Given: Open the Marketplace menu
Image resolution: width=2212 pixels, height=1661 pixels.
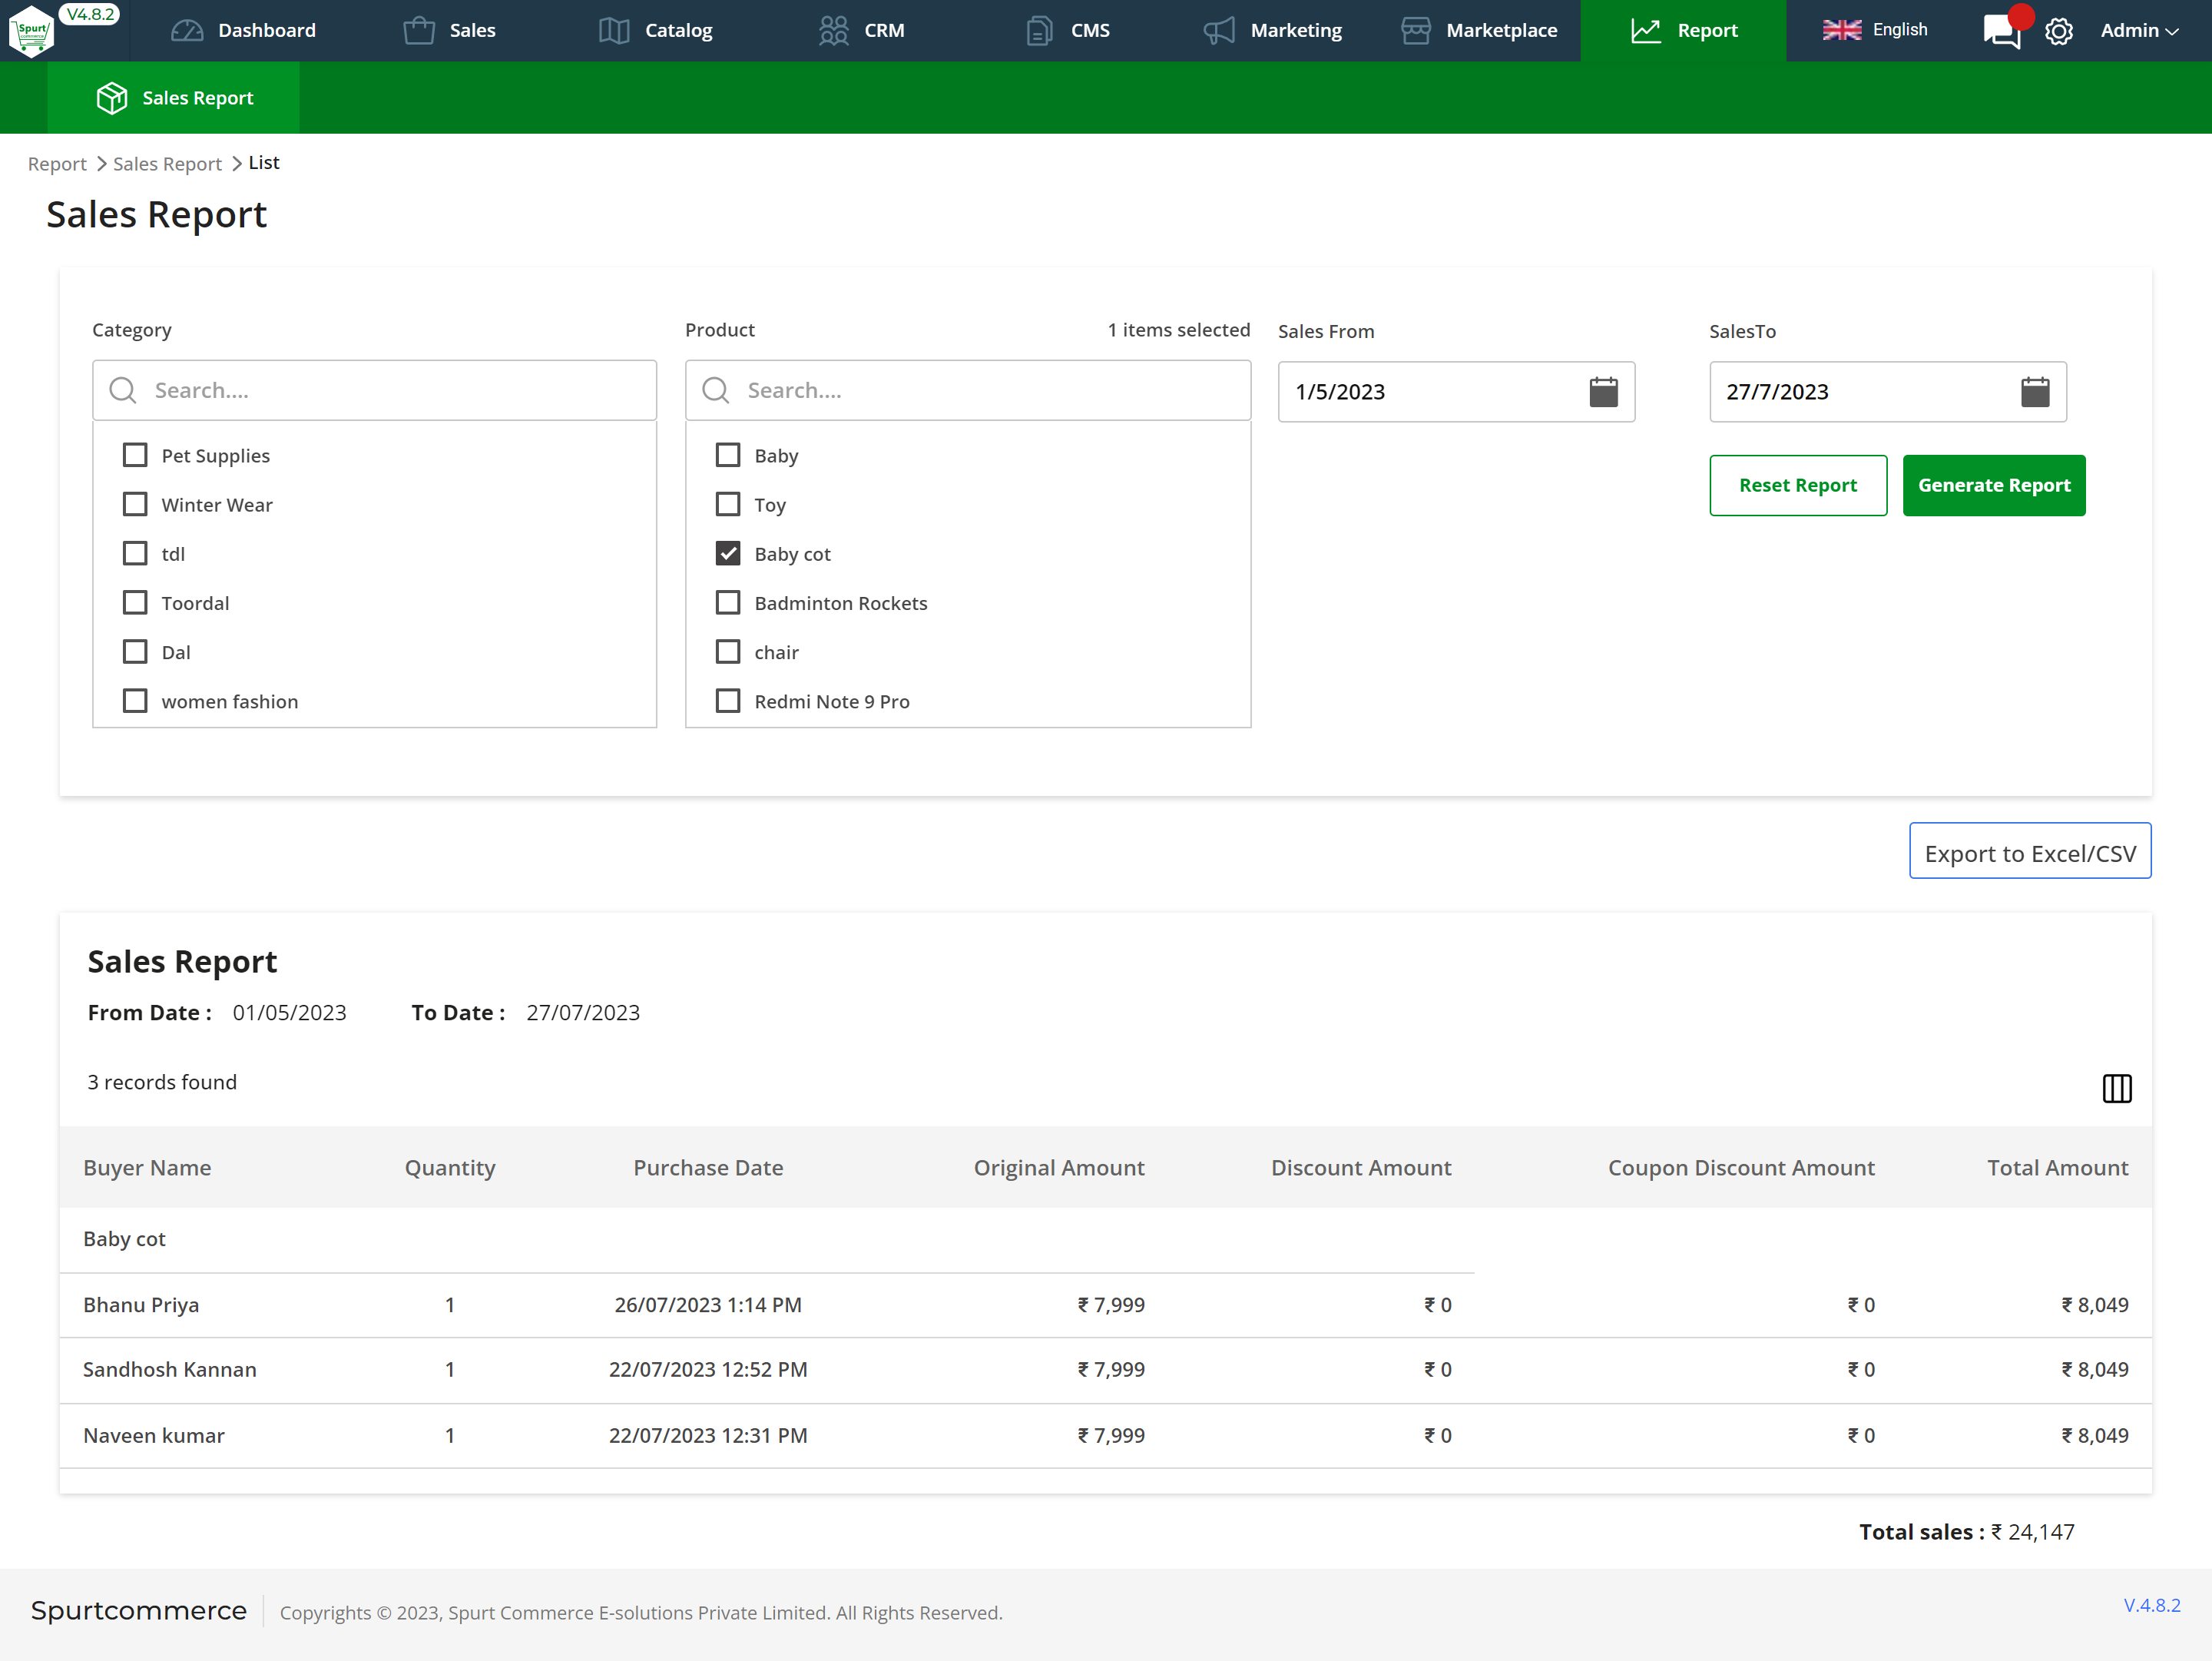Looking at the screenshot, I should (1479, 31).
